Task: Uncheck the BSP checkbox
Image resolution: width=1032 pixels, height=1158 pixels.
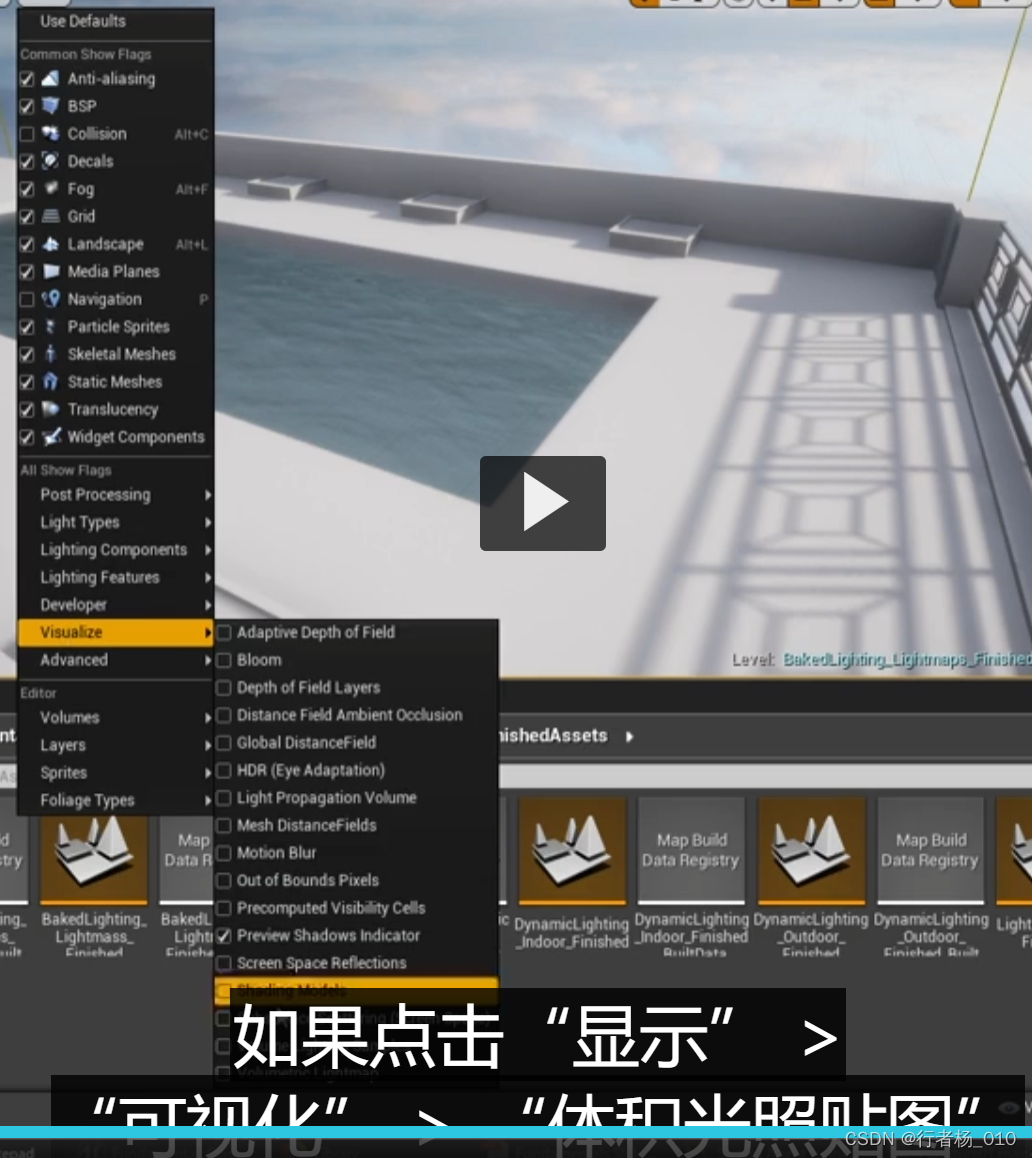Action: coord(27,106)
